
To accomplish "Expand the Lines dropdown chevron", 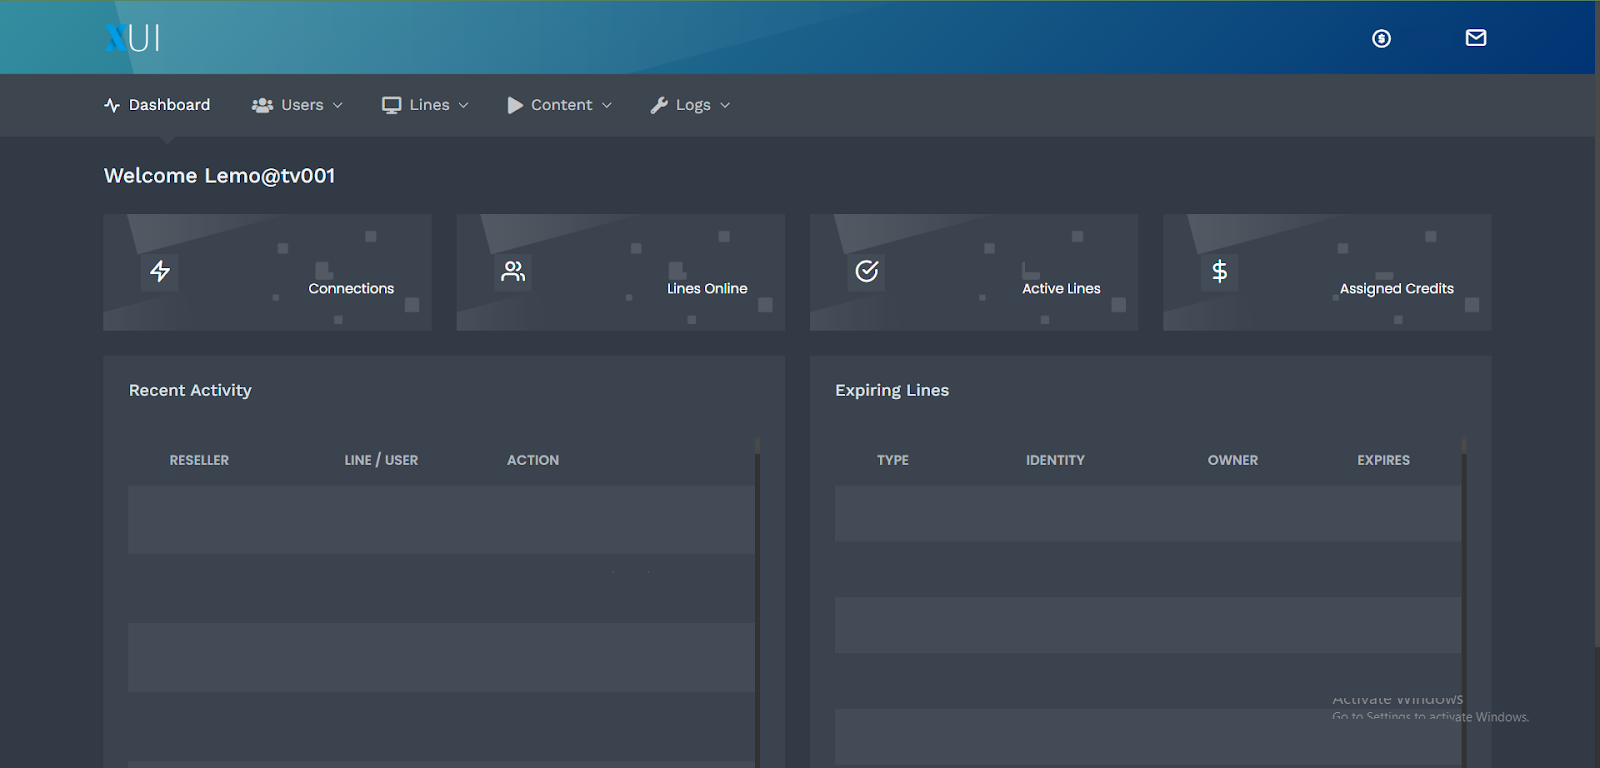I will [x=464, y=105].
